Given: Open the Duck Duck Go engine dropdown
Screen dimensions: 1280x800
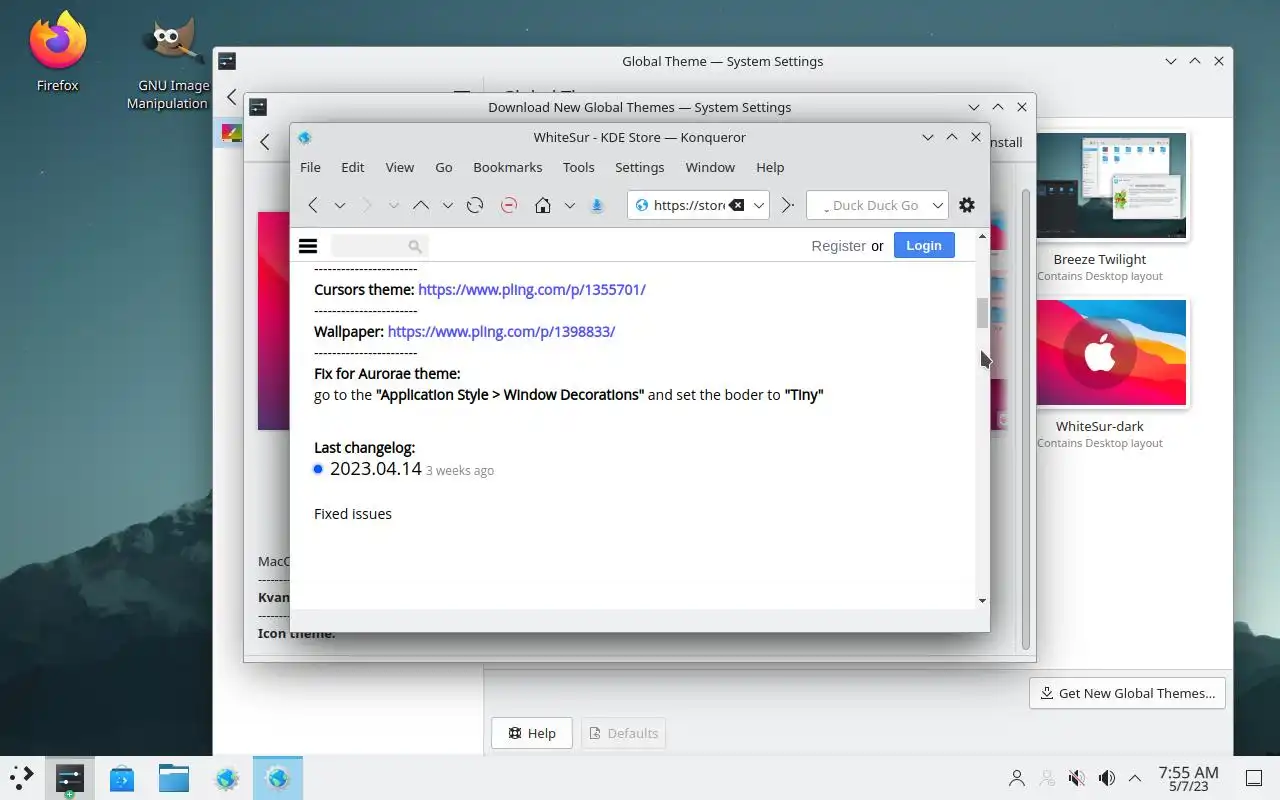Looking at the screenshot, I should click(938, 205).
